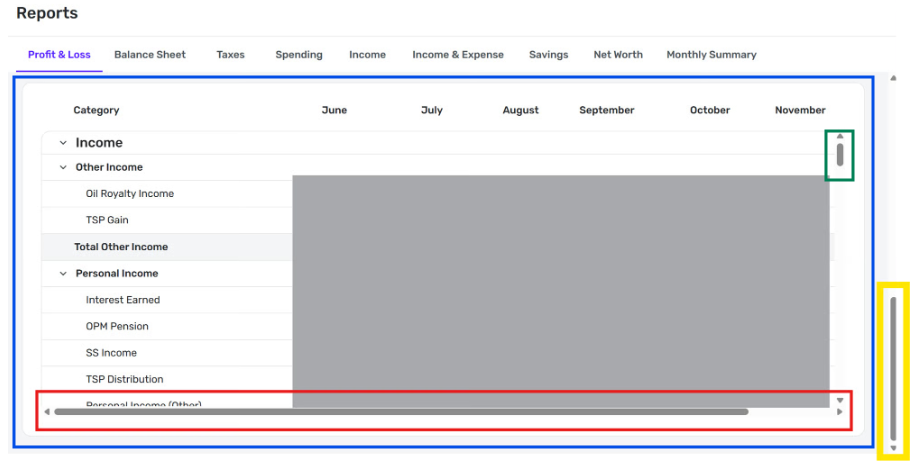Click the October column header
The image size is (918, 467).
(710, 110)
